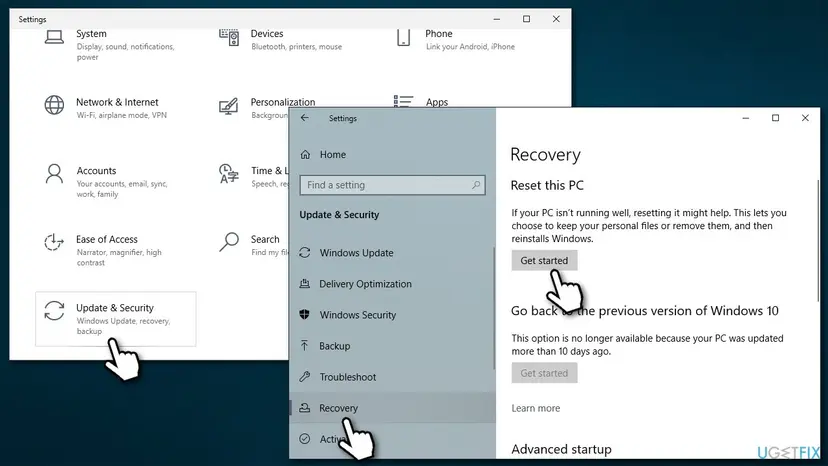The height and width of the screenshot is (466, 828).
Task: Open Ease of Access icon
Action: coord(54,243)
